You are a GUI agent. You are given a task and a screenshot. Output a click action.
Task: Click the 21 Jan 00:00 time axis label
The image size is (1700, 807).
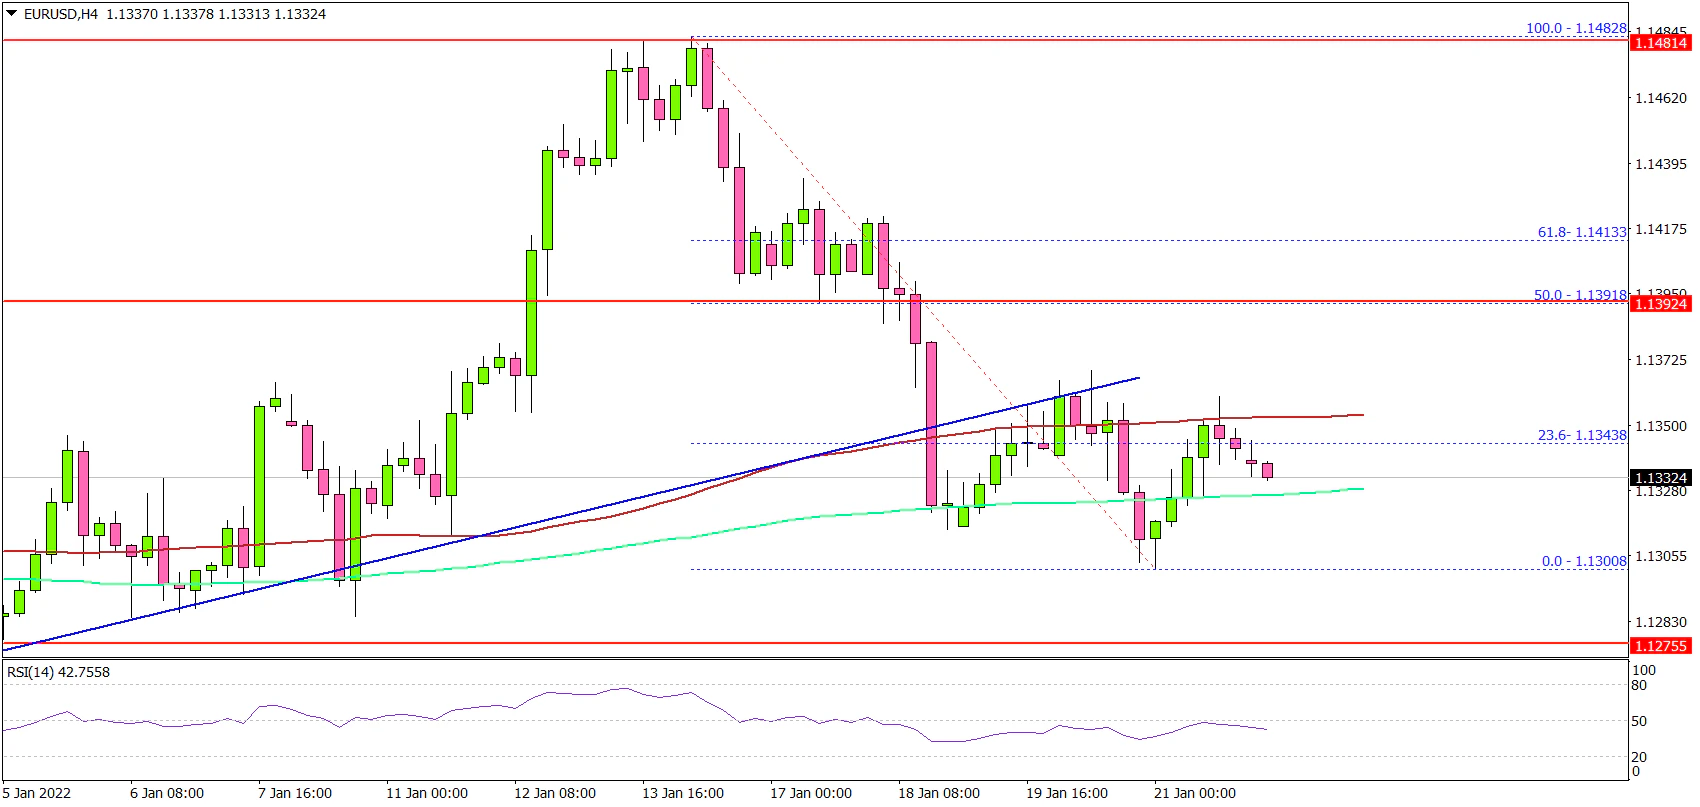(x=1194, y=793)
